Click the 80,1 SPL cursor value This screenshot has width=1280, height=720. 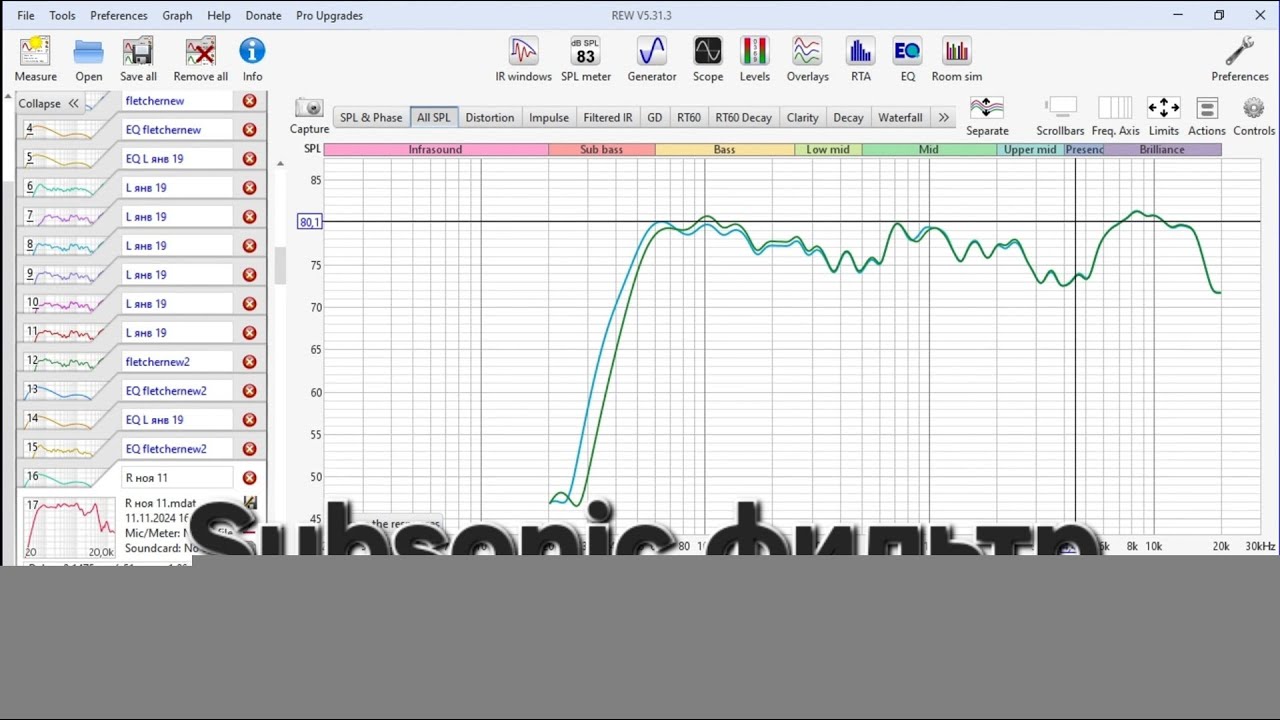click(x=310, y=222)
